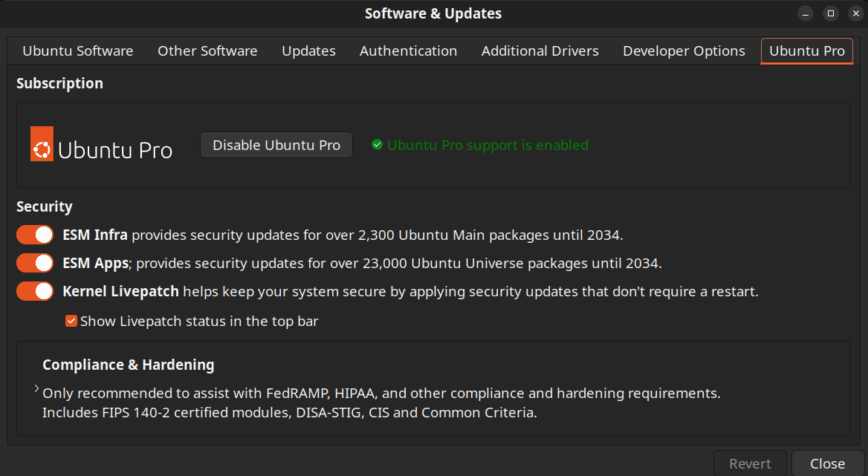This screenshot has width=868, height=476.
Task: Uncheck Show Livepatch status in top bar
Action: coord(71,321)
